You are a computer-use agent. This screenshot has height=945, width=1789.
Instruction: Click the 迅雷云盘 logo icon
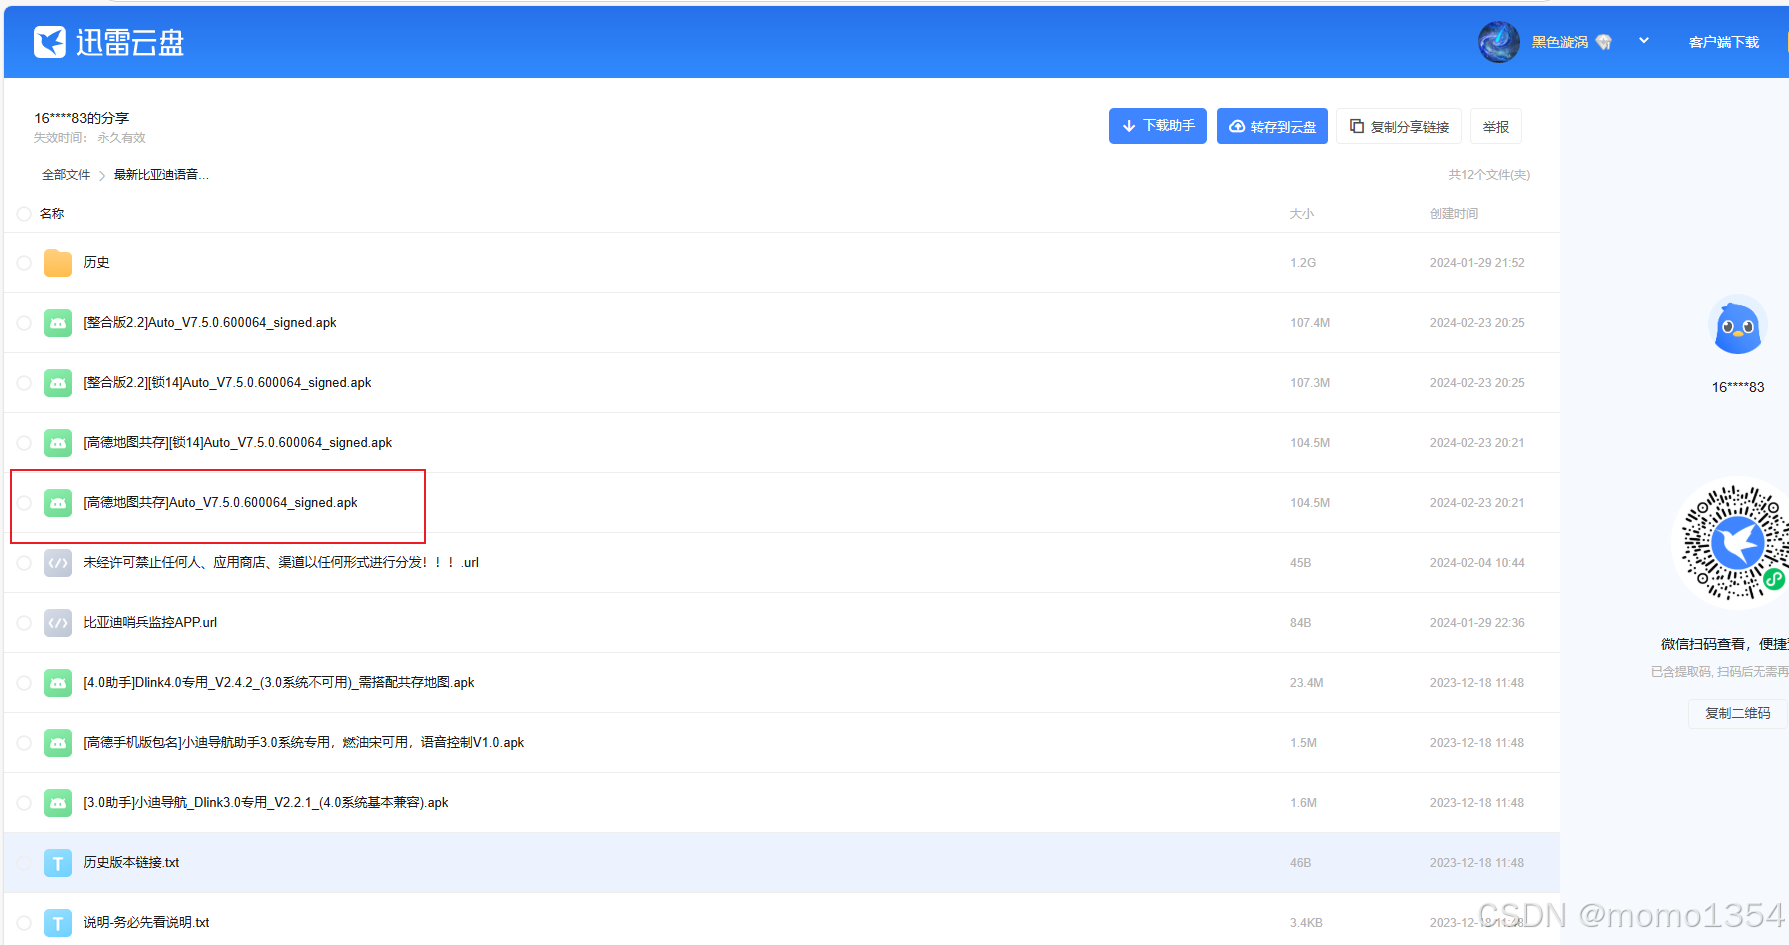tap(50, 42)
